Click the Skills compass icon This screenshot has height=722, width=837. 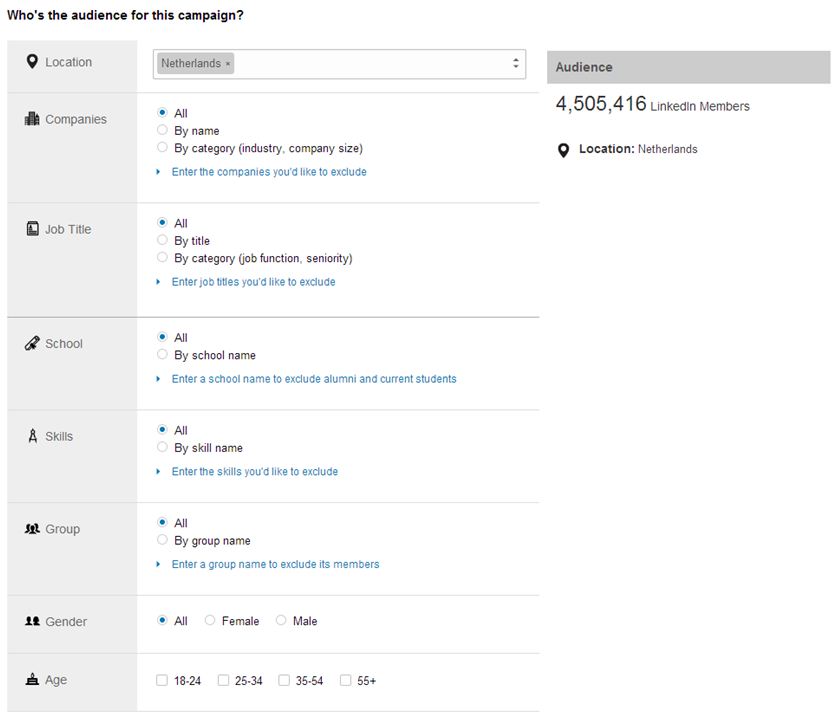tap(32, 437)
